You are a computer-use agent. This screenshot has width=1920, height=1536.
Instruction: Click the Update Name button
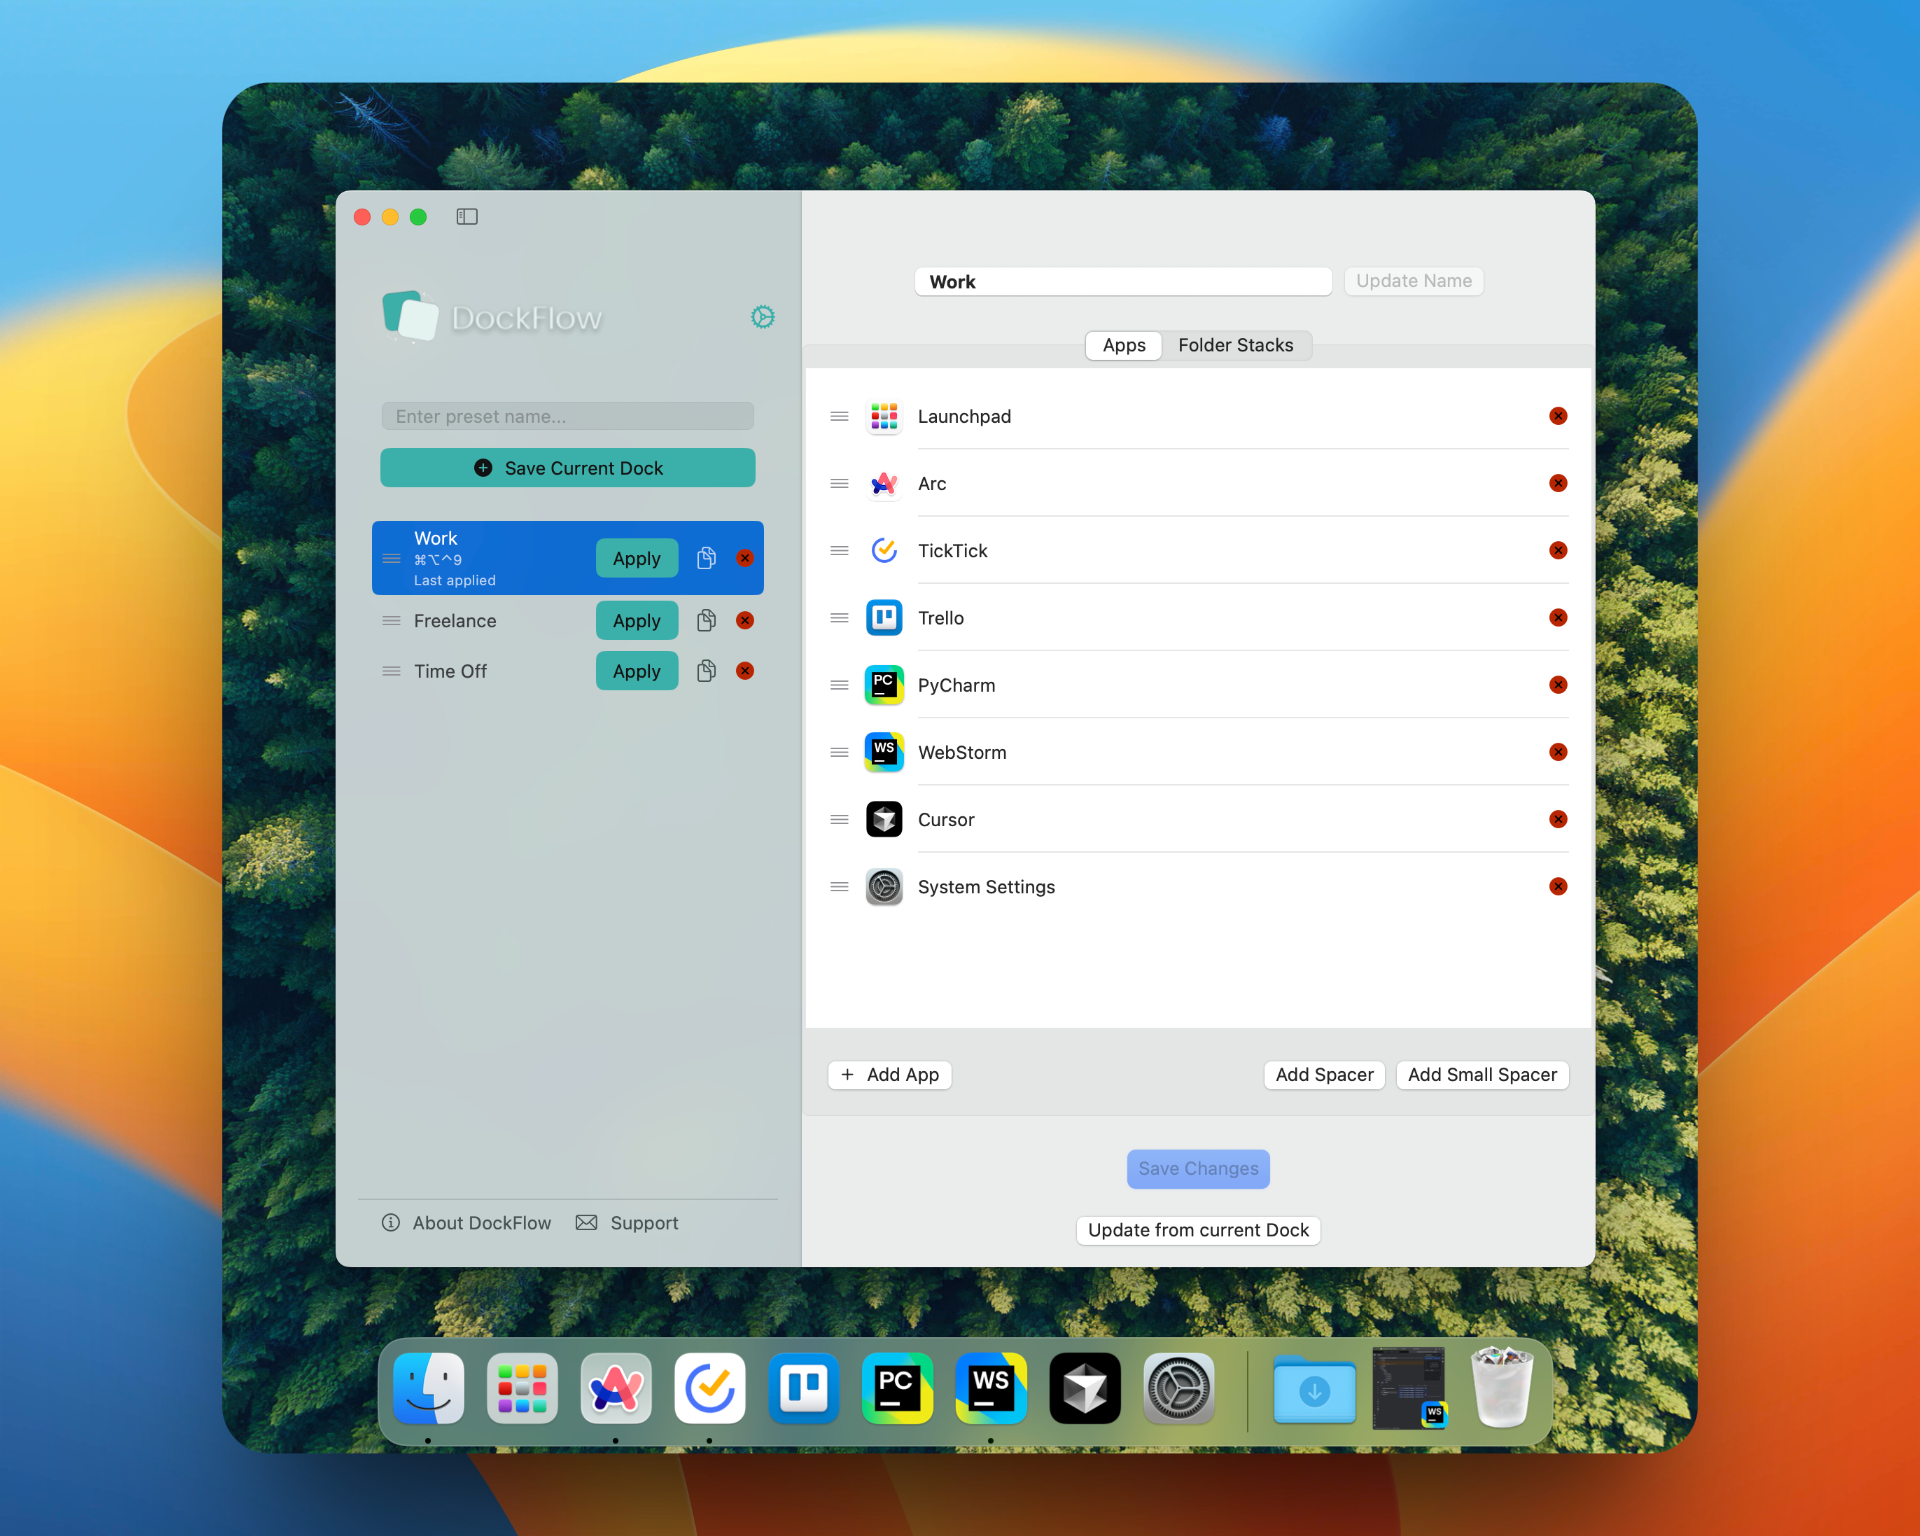[1414, 281]
